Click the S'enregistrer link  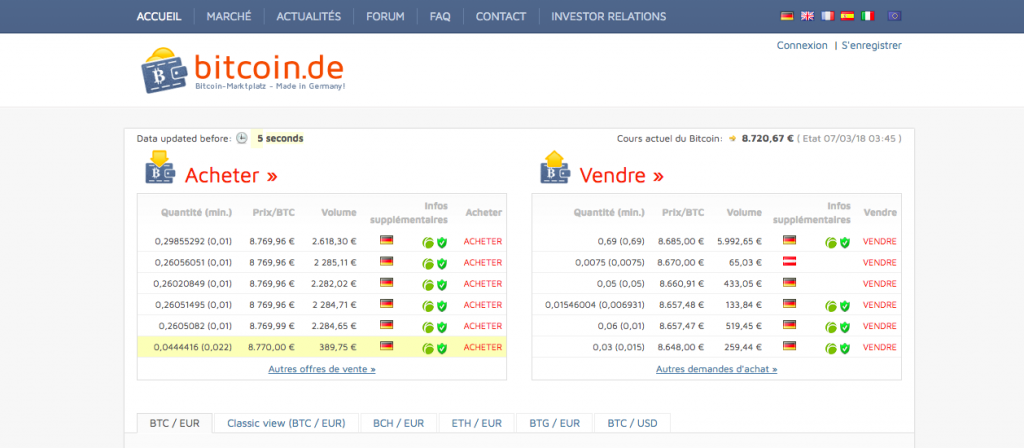point(871,46)
